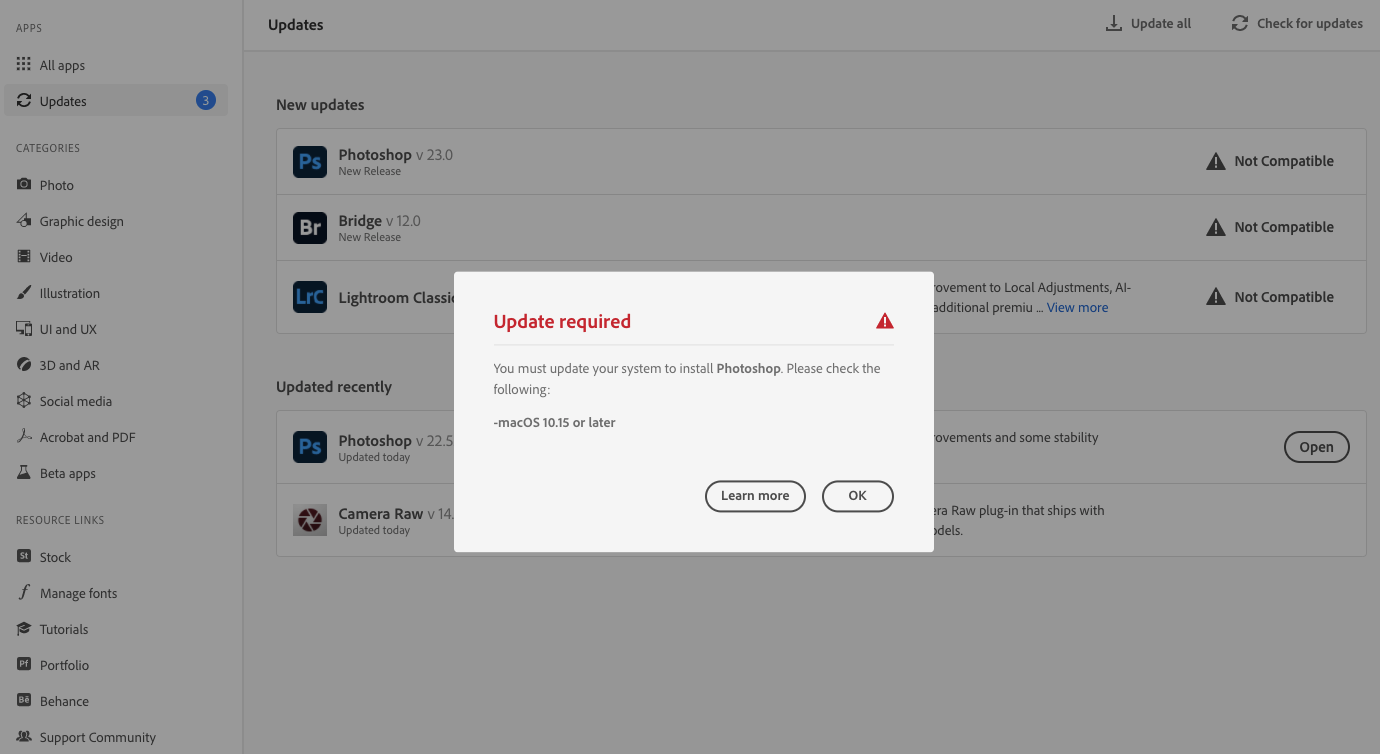The image size is (1380, 754).
Task: Select the Illustration brush category
Action: (x=58, y=293)
